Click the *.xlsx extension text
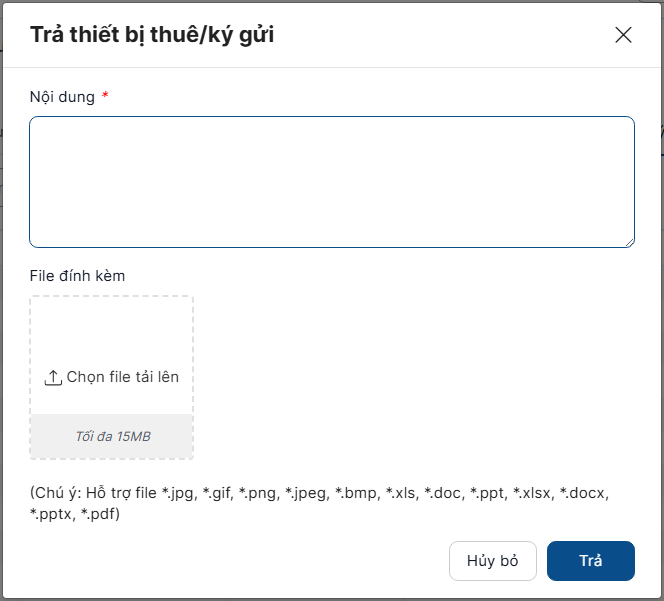The height and width of the screenshot is (601, 664). [x=532, y=494]
